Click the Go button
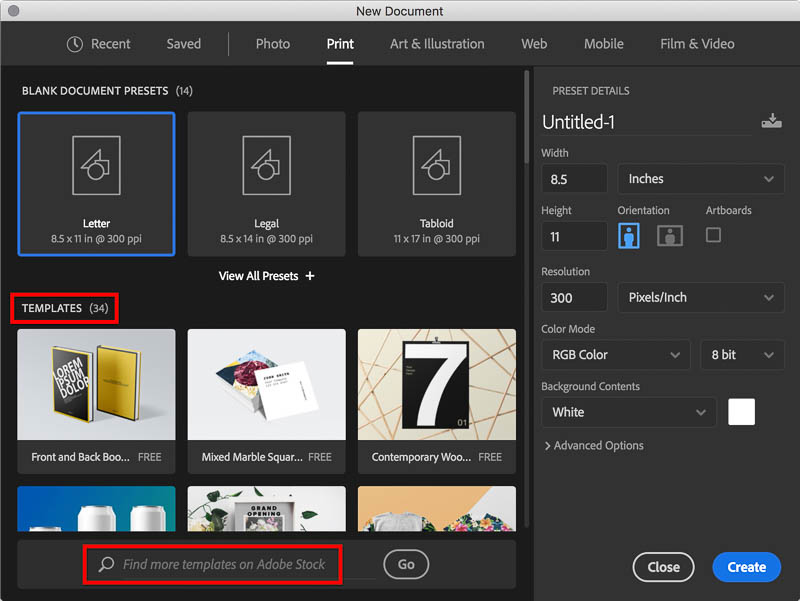Screen dimensions: 800x601 coord(406,564)
